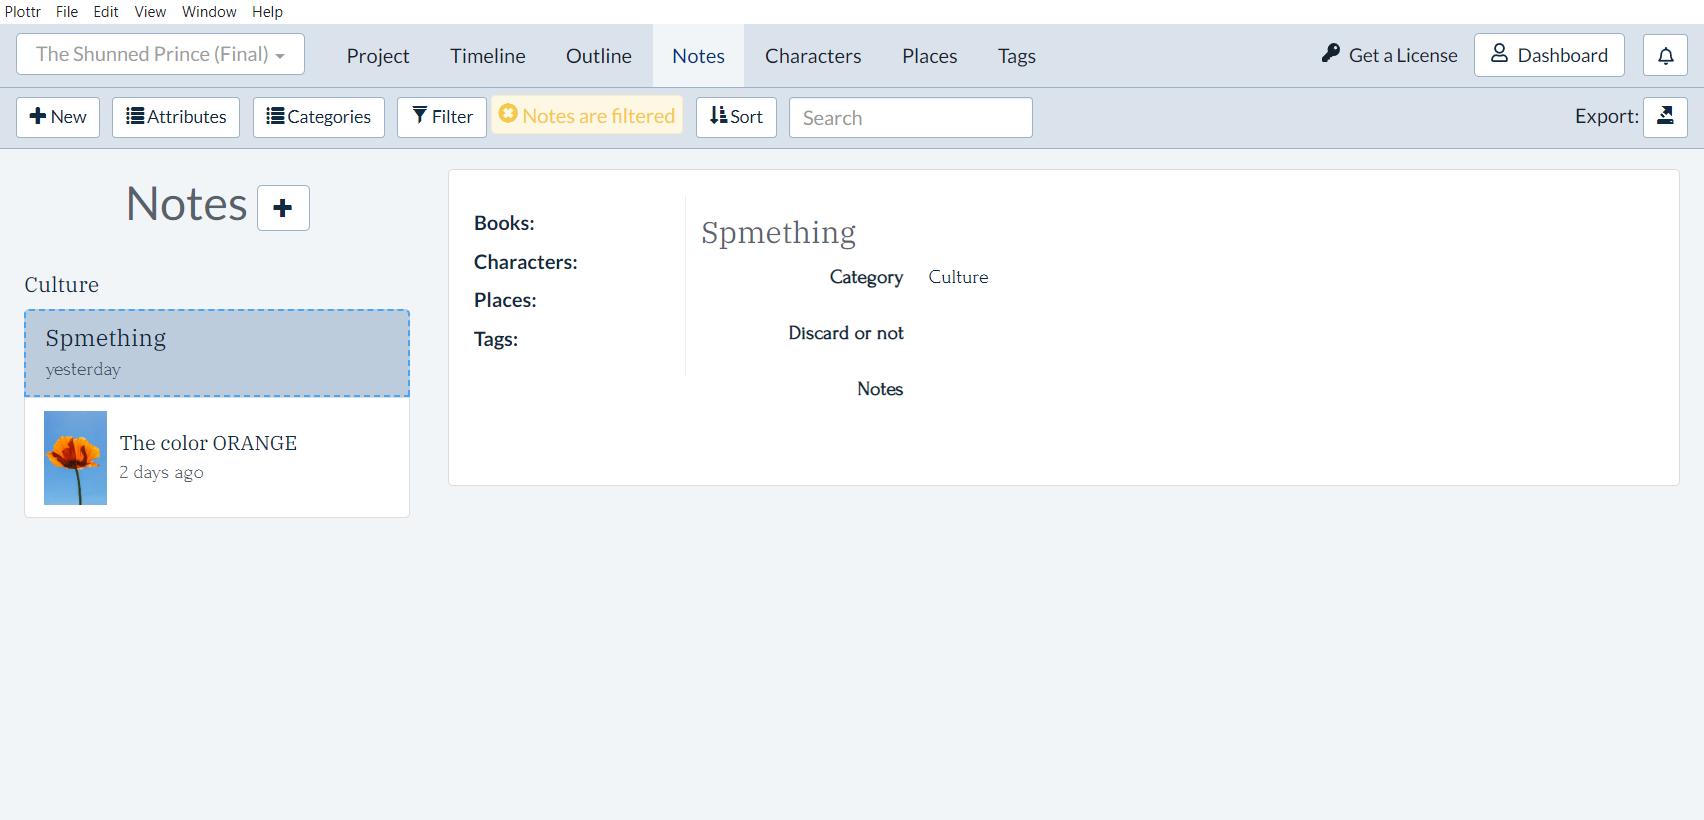Click the 'yesterday' timestamp text
Viewport: 1704px width, 820px height.
(83, 369)
